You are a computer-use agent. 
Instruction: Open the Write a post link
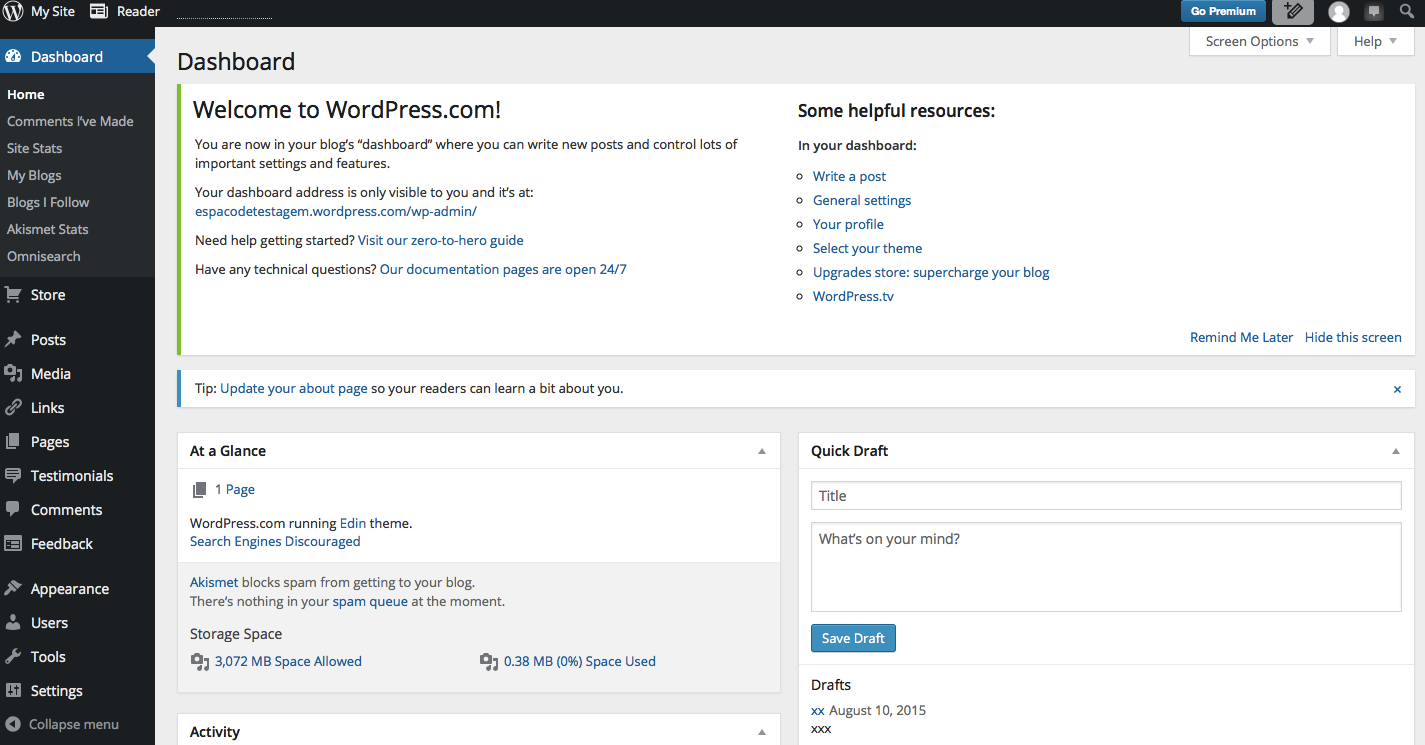click(x=849, y=176)
